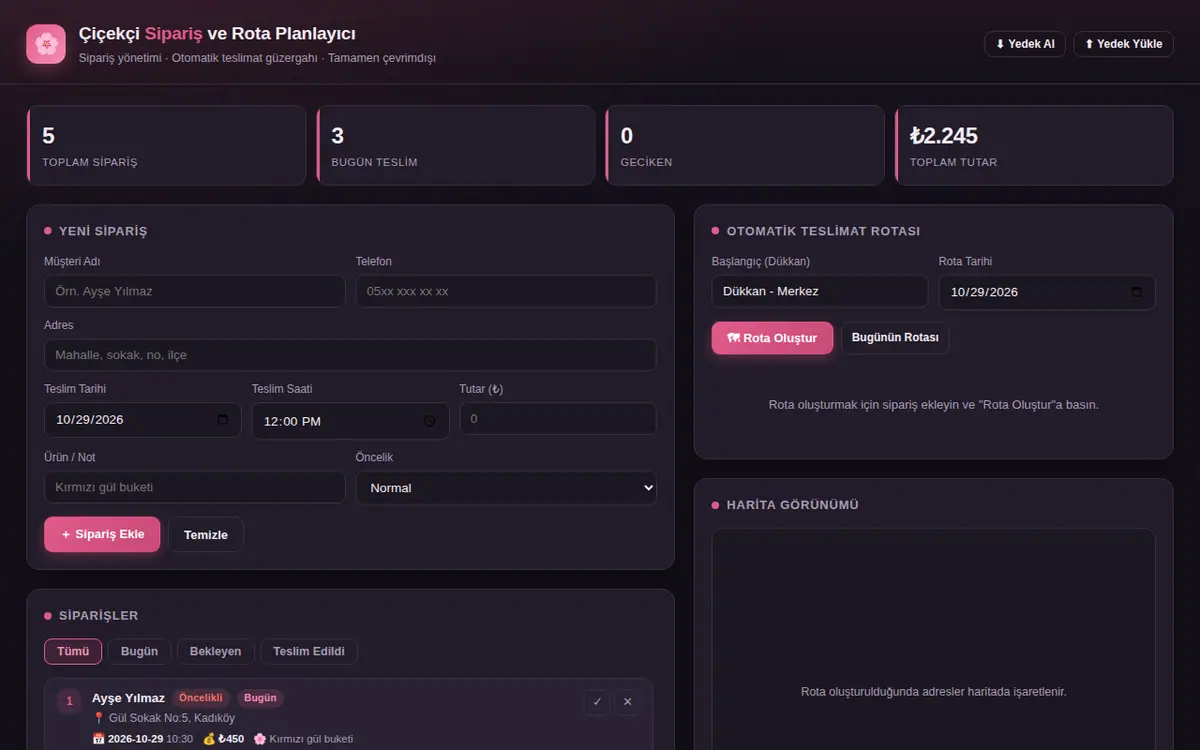1200x750 pixels.
Task: Mark Ayşe Yılmaz order as delivered
Action: tap(597, 702)
